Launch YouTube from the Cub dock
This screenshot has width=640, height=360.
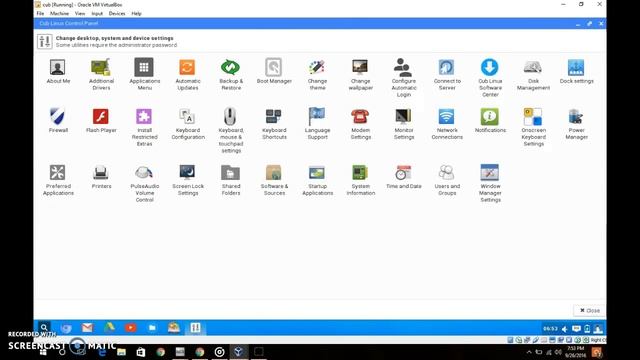click(x=130, y=328)
